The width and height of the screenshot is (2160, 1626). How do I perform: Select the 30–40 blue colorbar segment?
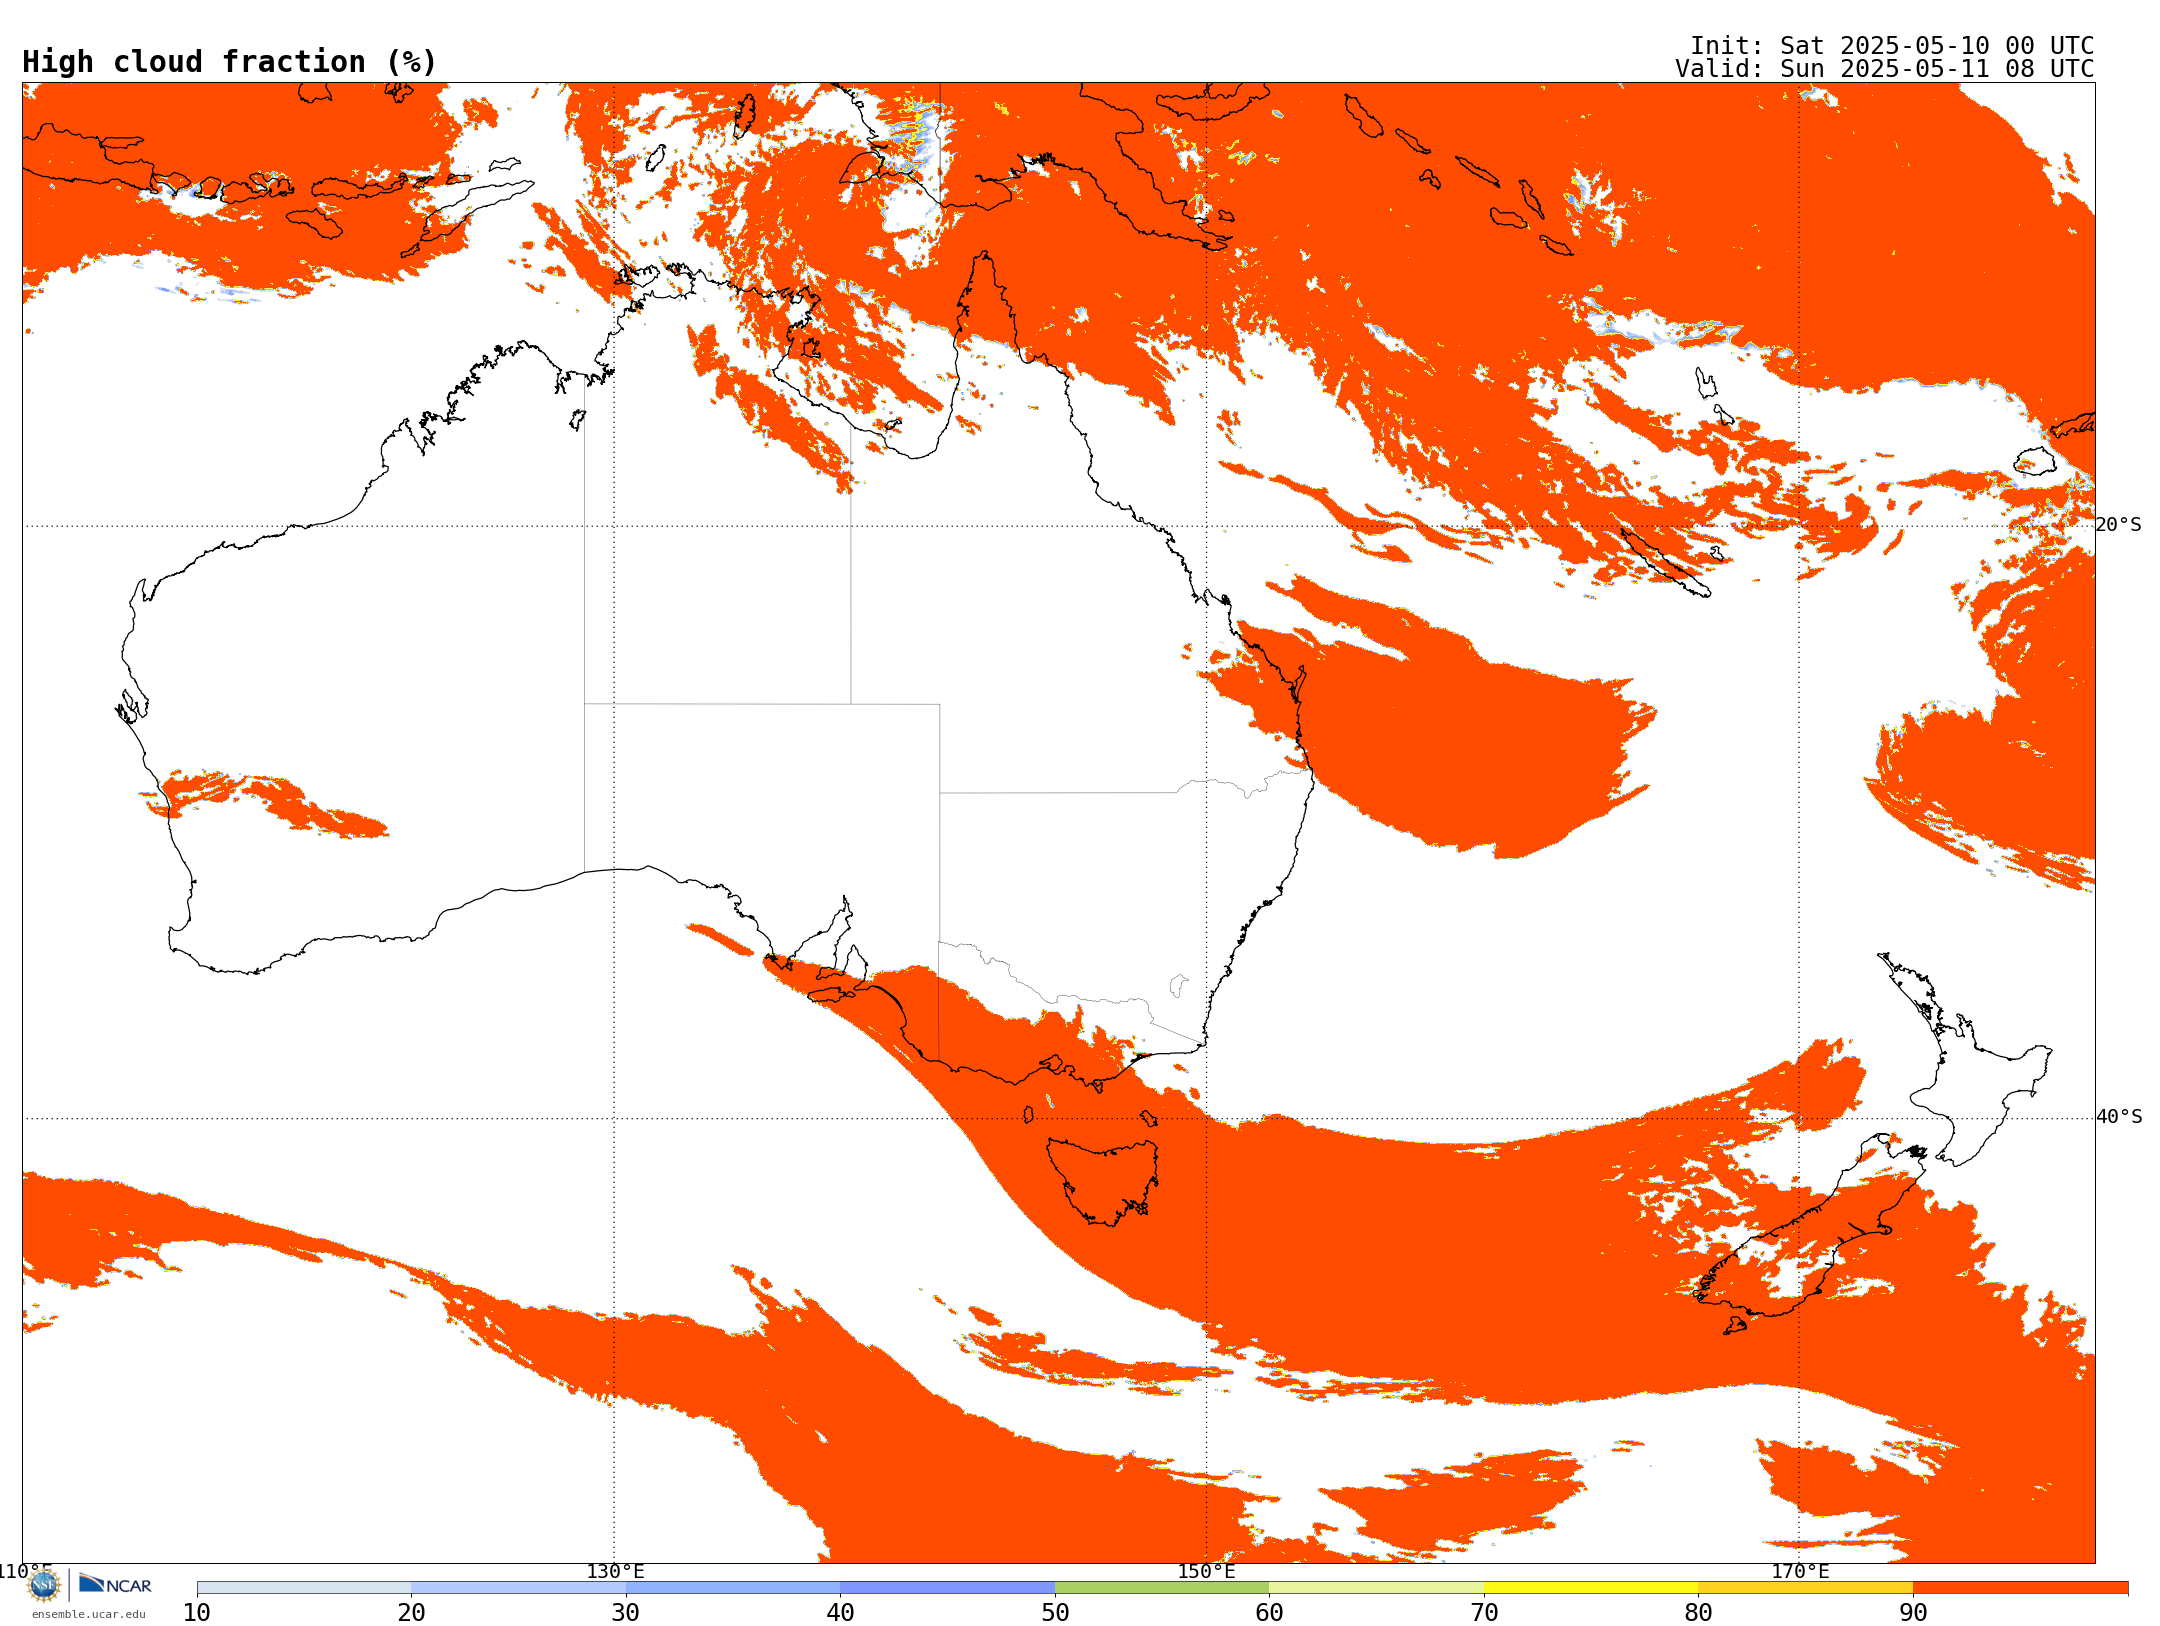pyautogui.click(x=733, y=1588)
